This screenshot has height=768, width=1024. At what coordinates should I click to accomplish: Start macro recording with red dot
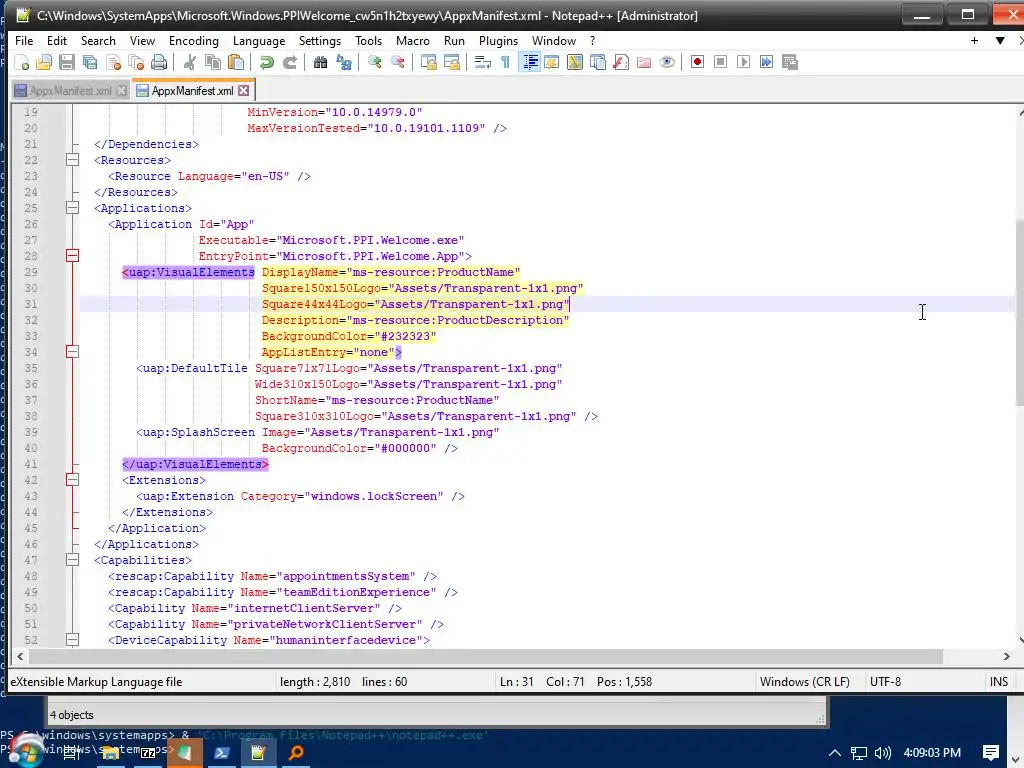[697, 62]
